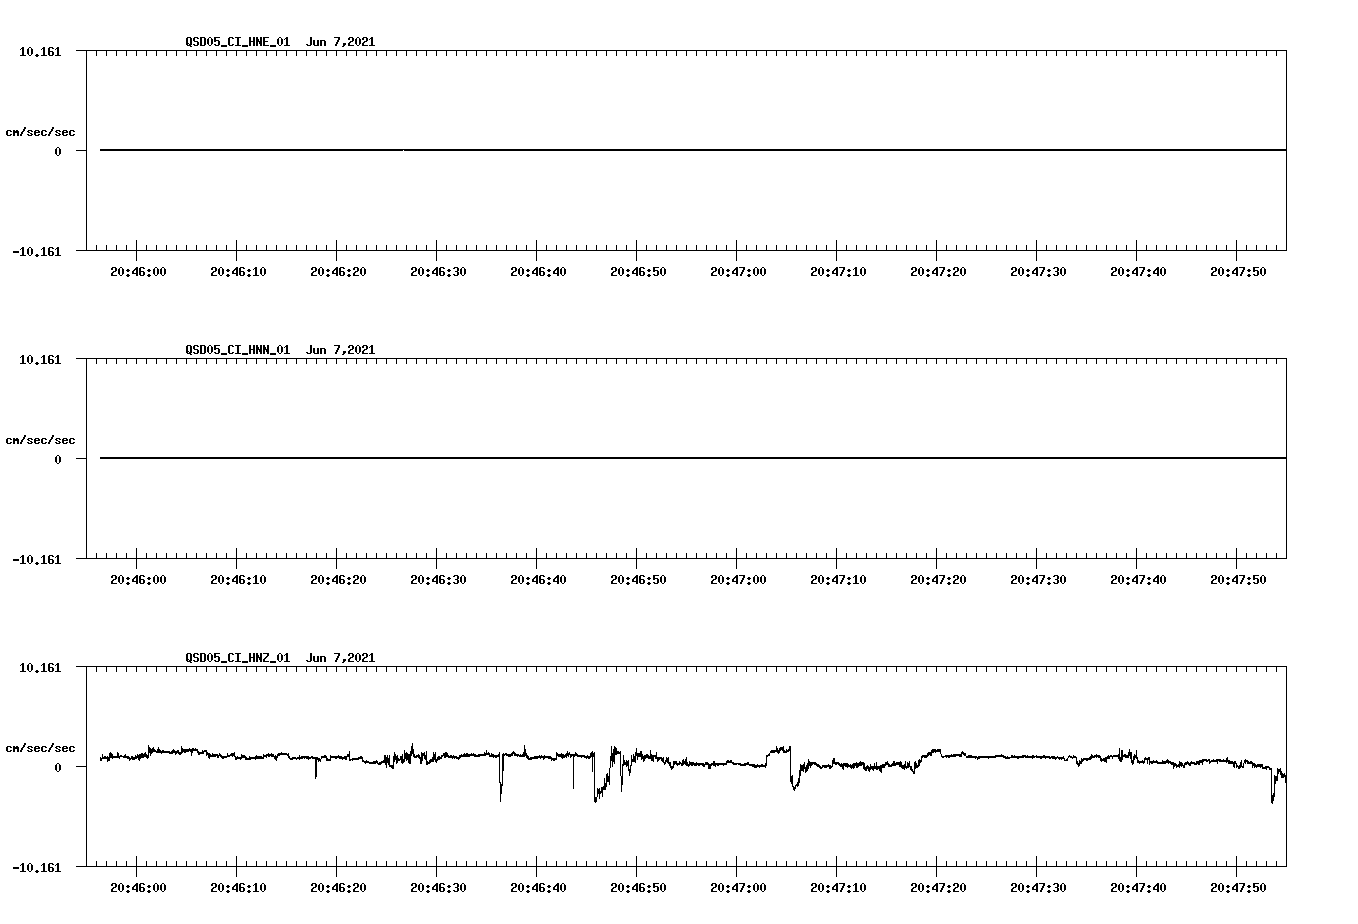Click the large downward spike near 20:46:46 on HNZ trace
The height and width of the screenshot is (924, 1358).
tap(598, 780)
